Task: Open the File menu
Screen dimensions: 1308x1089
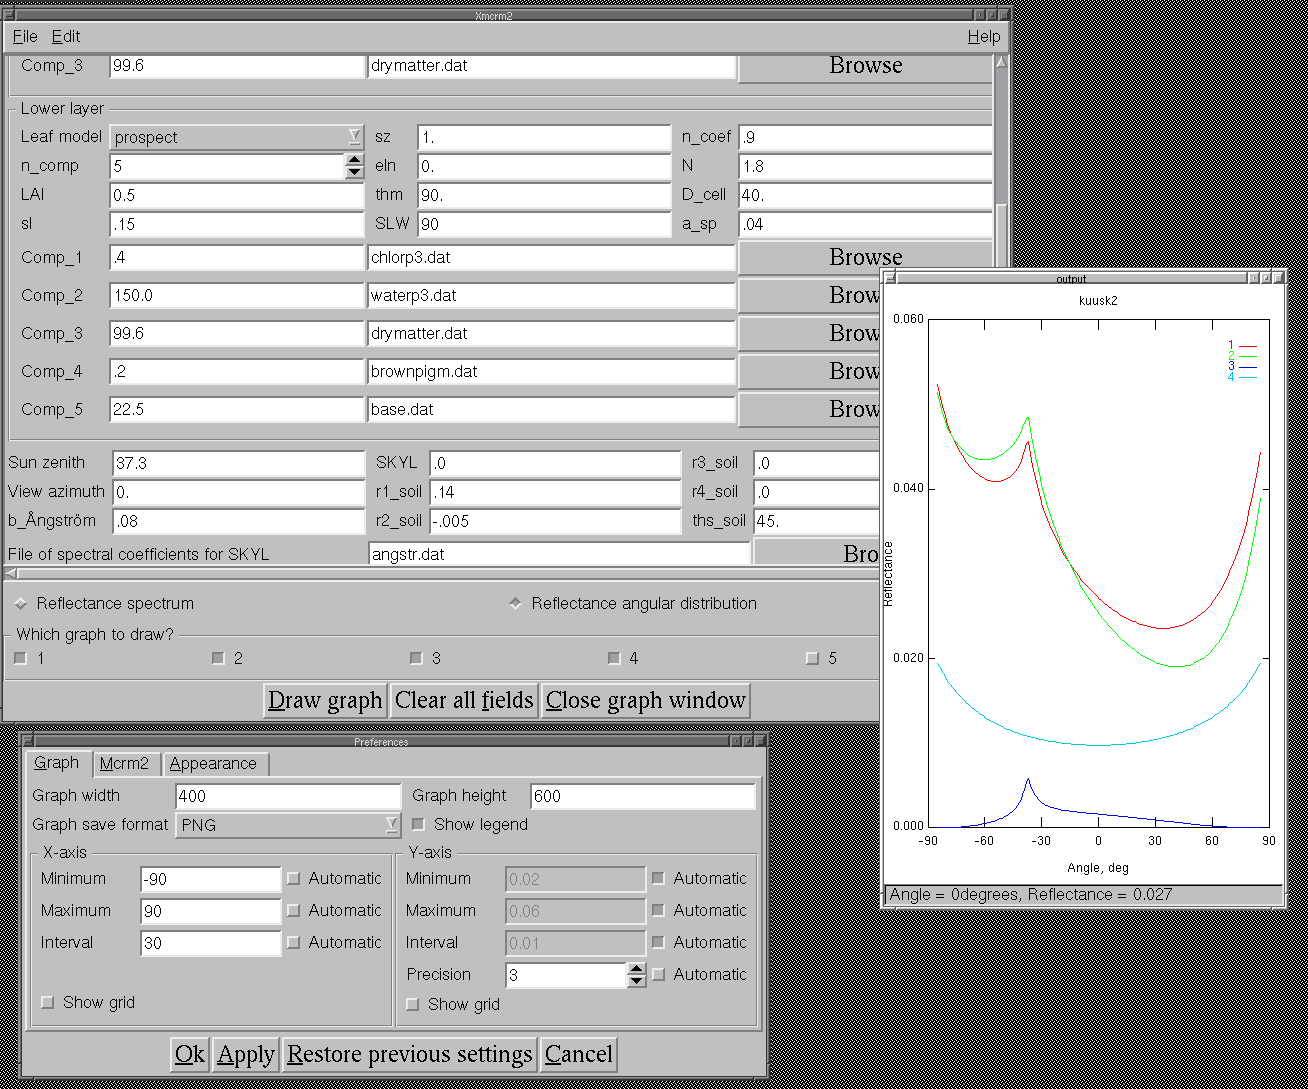Action: click(x=25, y=37)
